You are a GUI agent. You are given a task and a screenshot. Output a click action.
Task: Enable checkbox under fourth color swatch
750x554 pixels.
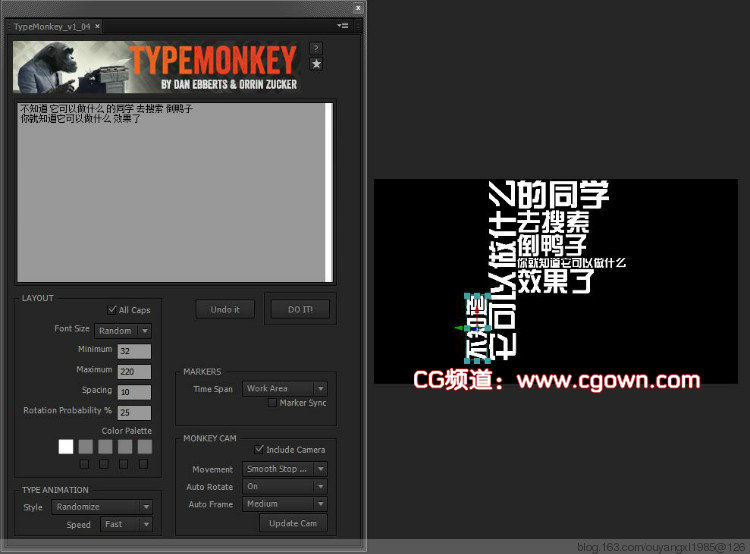tap(123, 464)
